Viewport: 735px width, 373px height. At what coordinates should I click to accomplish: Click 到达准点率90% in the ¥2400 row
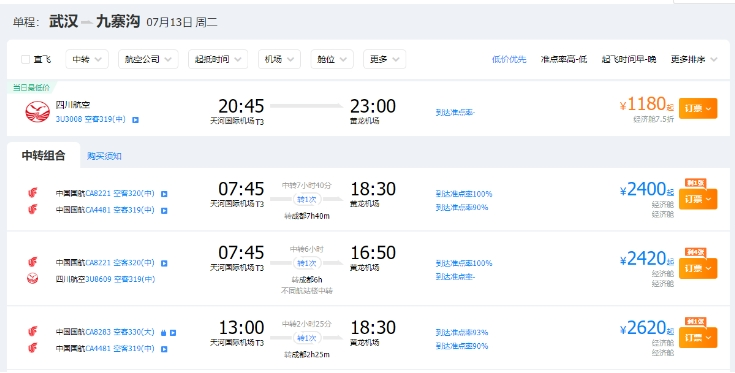click(x=462, y=207)
